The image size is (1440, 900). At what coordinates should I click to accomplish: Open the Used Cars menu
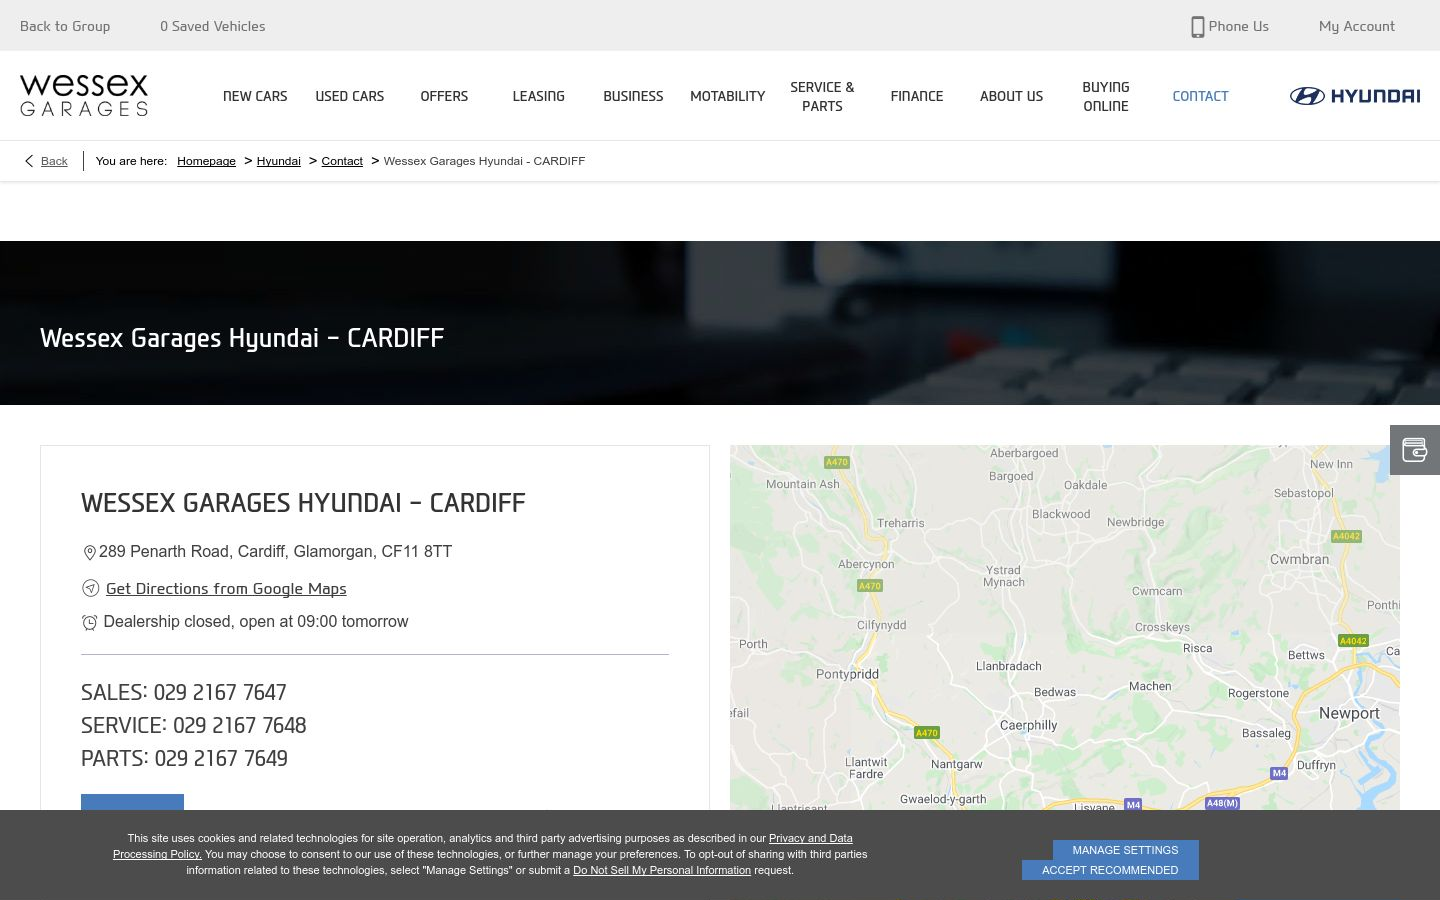[349, 96]
